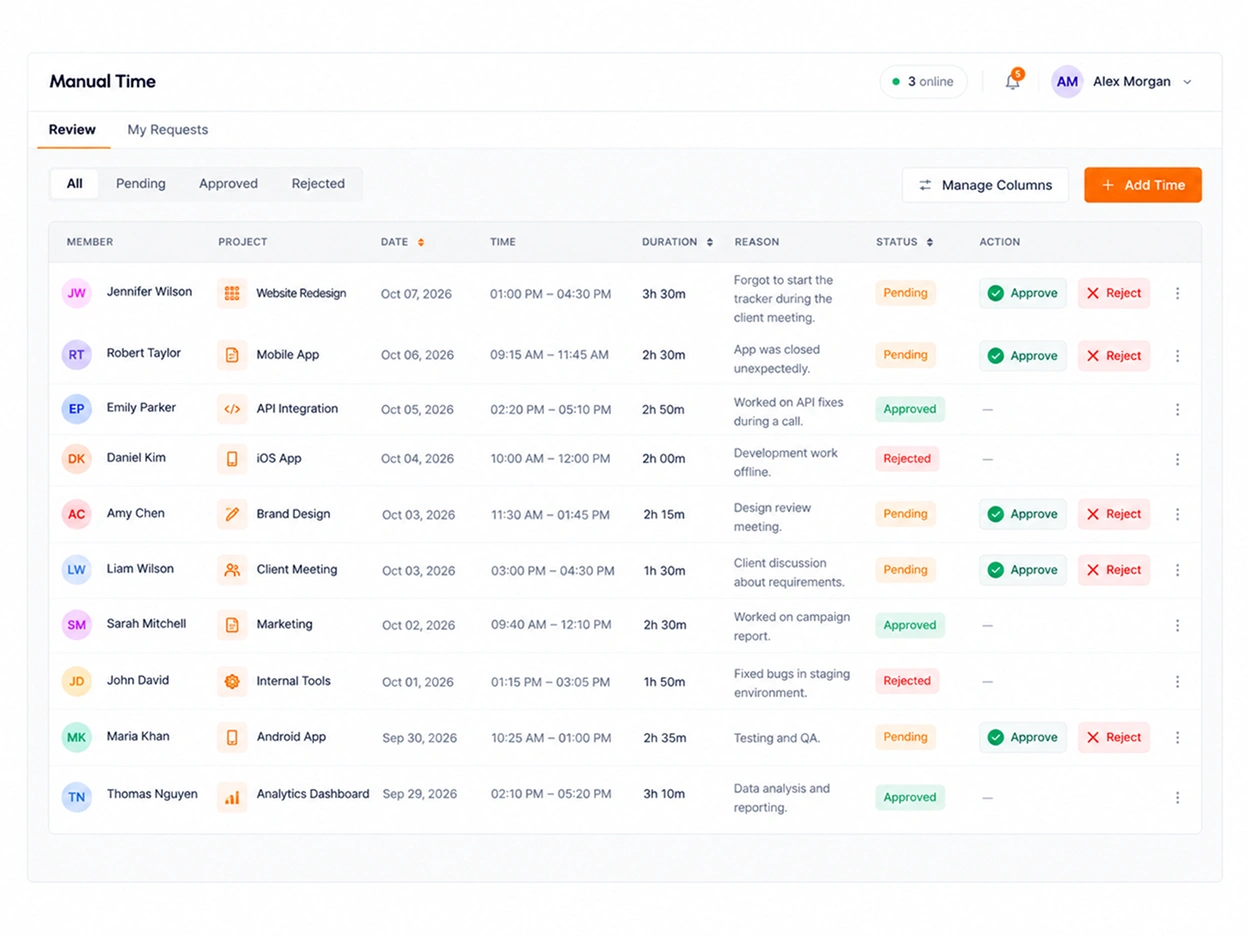Click Emily Parker's Approved status badge

coord(910,409)
